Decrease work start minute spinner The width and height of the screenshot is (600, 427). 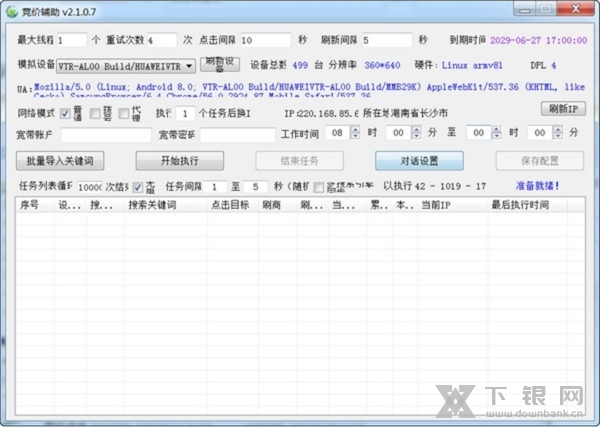click(416, 136)
